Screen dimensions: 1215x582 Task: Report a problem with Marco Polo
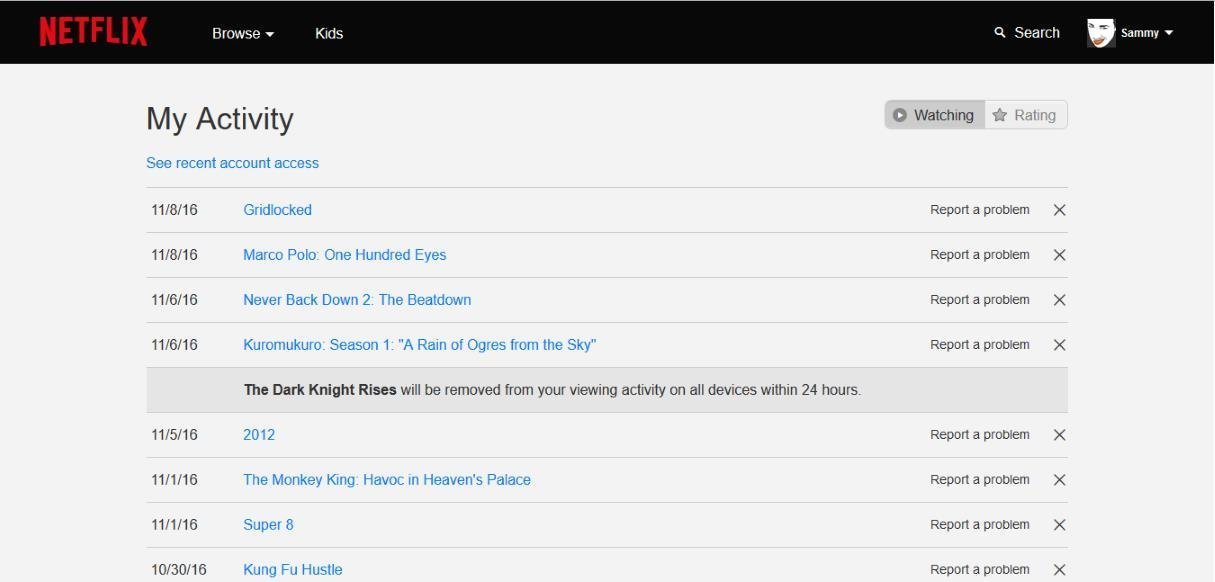point(980,255)
